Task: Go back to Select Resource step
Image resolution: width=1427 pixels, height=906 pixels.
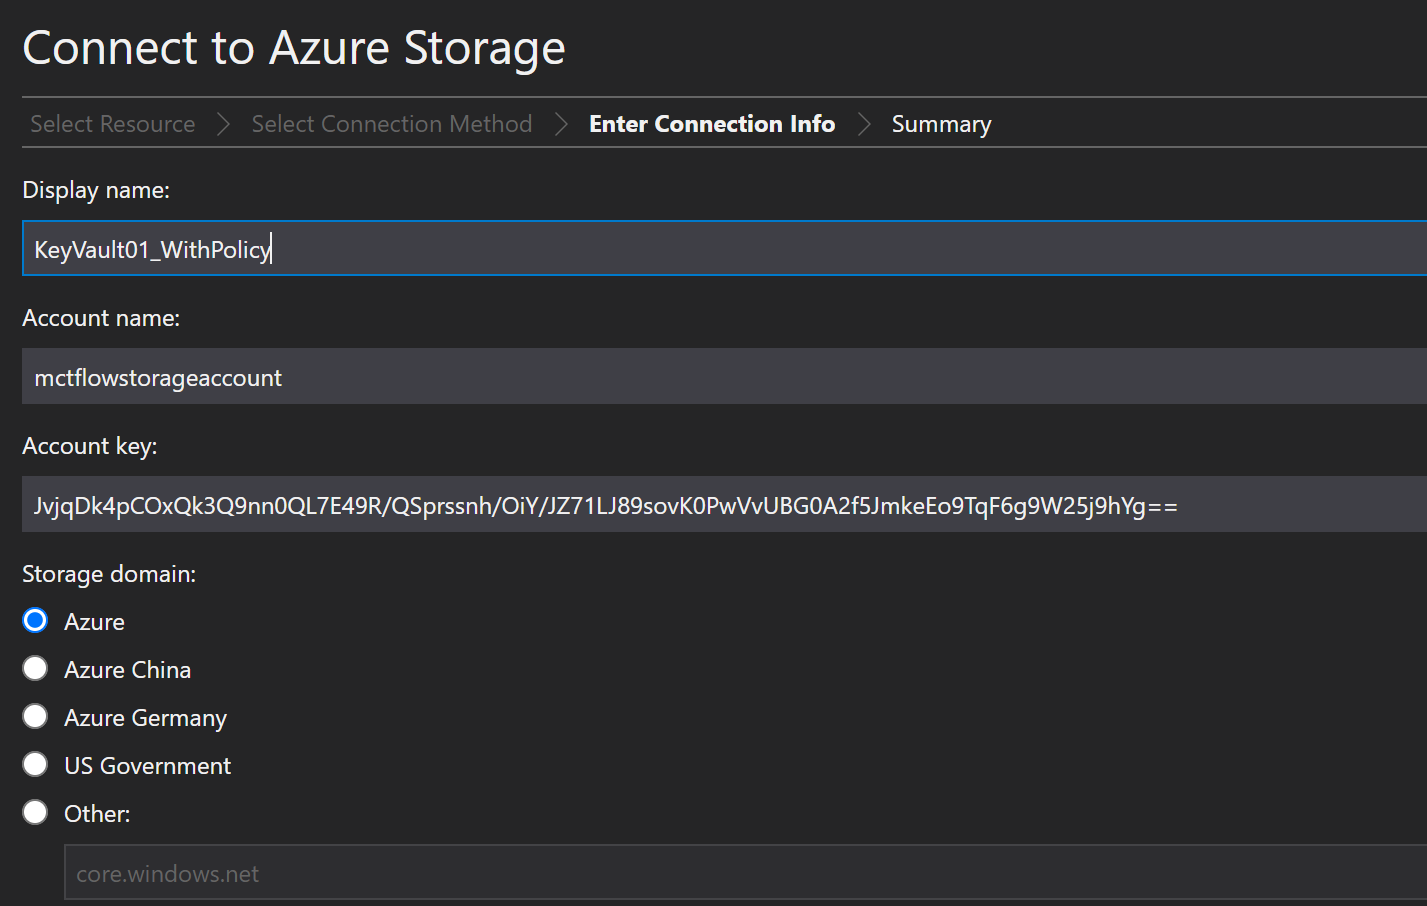Action: tap(112, 124)
